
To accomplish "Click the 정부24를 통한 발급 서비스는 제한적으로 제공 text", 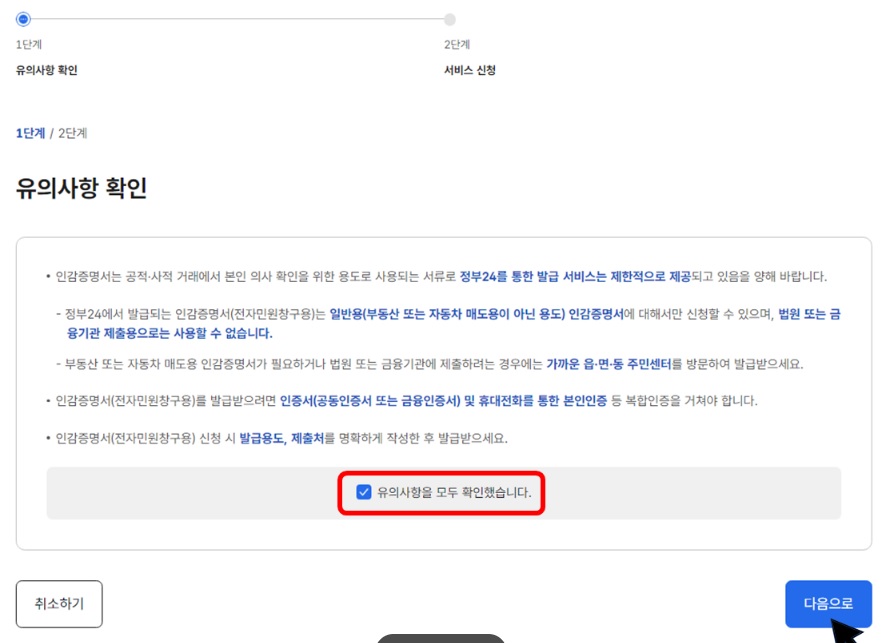I will click(576, 276).
